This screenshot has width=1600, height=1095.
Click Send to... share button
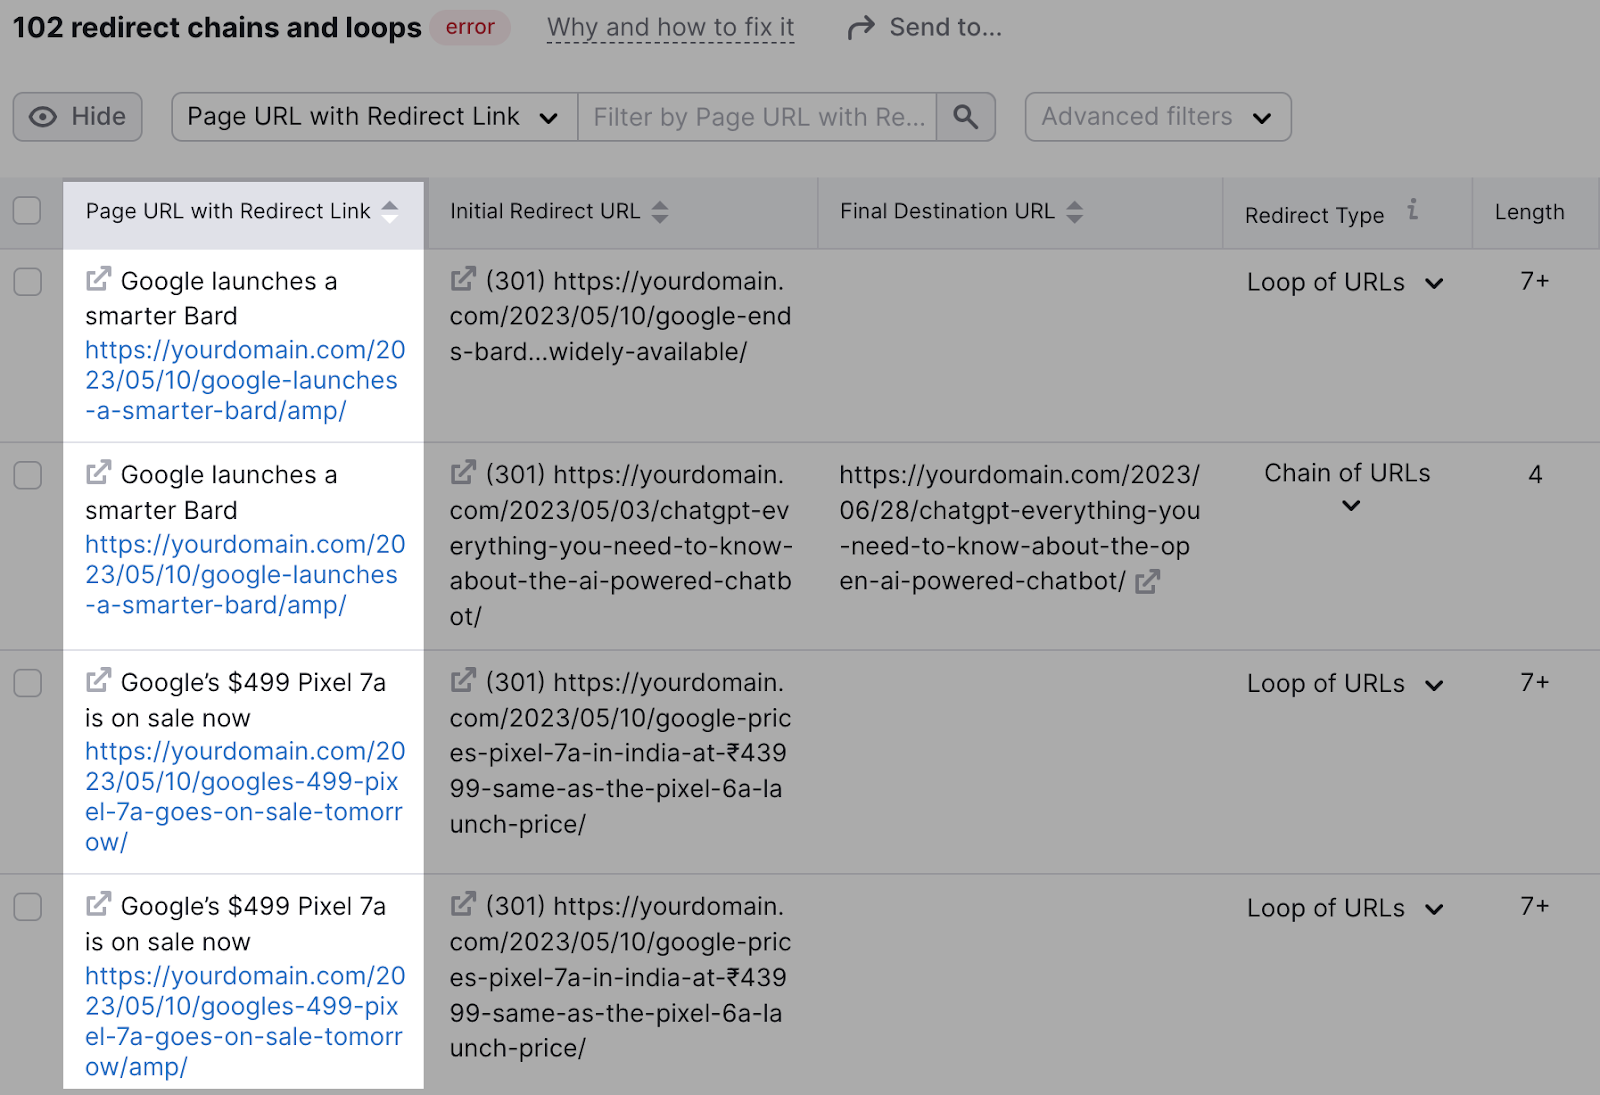click(x=925, y=28)
